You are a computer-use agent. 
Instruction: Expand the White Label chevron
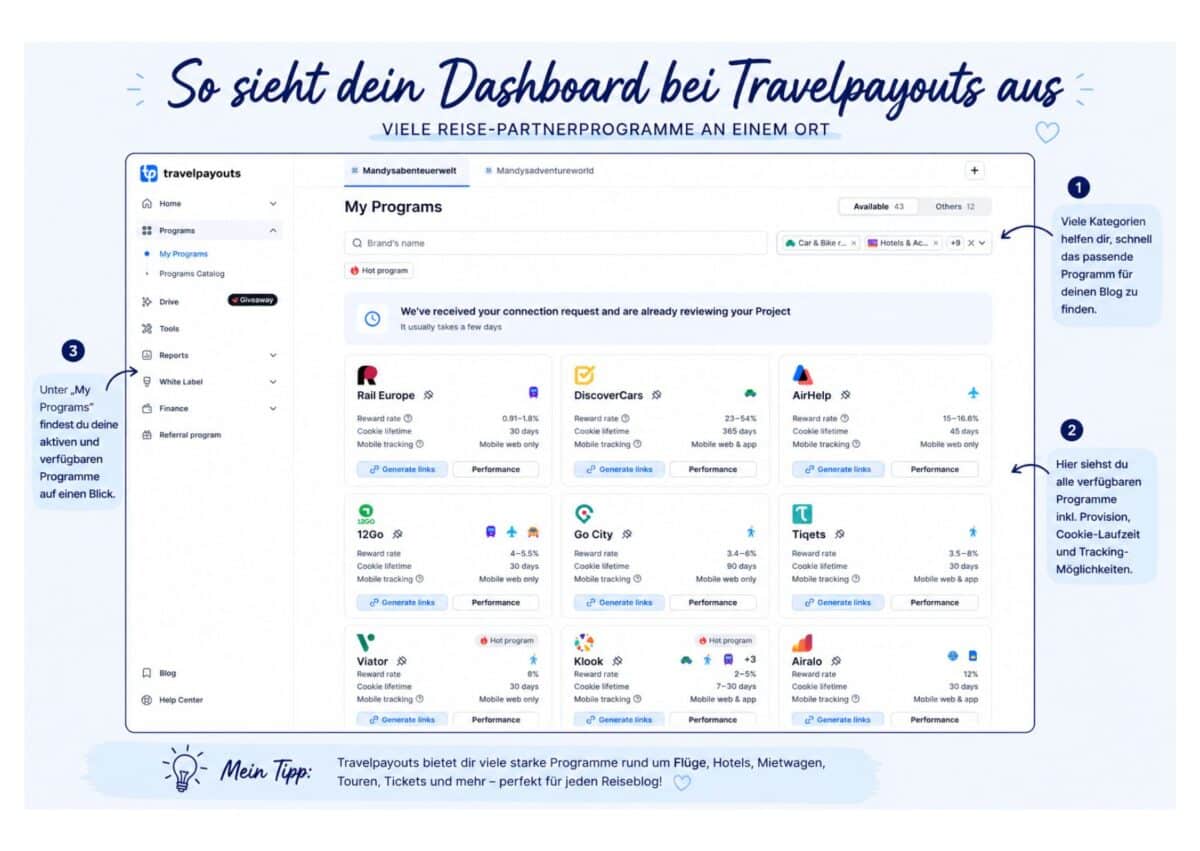tap(273, 382)
